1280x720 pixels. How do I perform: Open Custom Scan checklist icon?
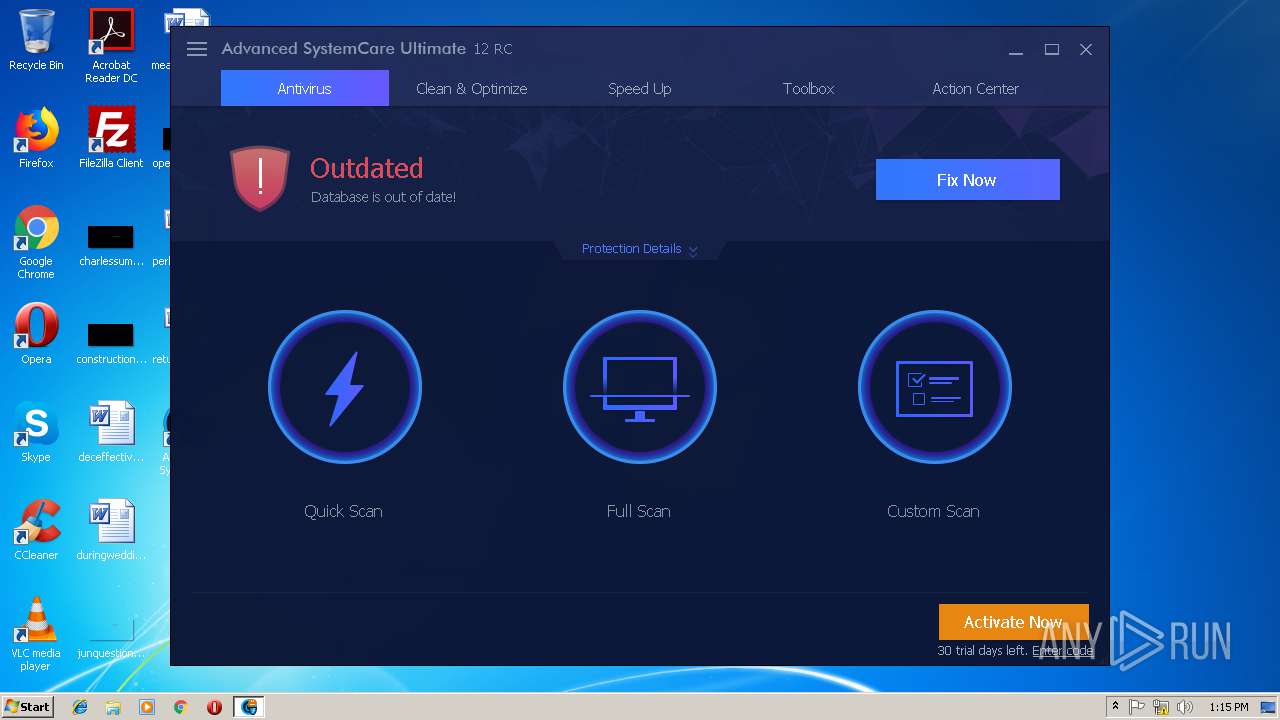pos(934,387)
